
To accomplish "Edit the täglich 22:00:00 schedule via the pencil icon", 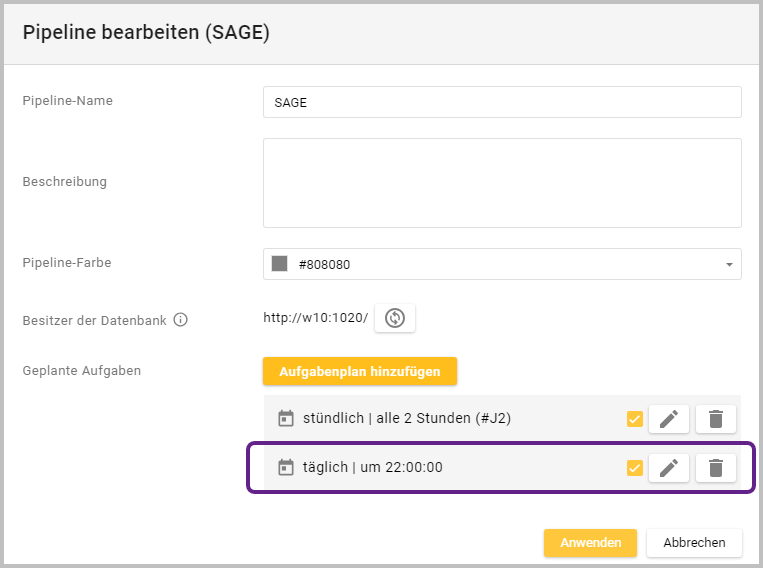I will coord(669,468).
